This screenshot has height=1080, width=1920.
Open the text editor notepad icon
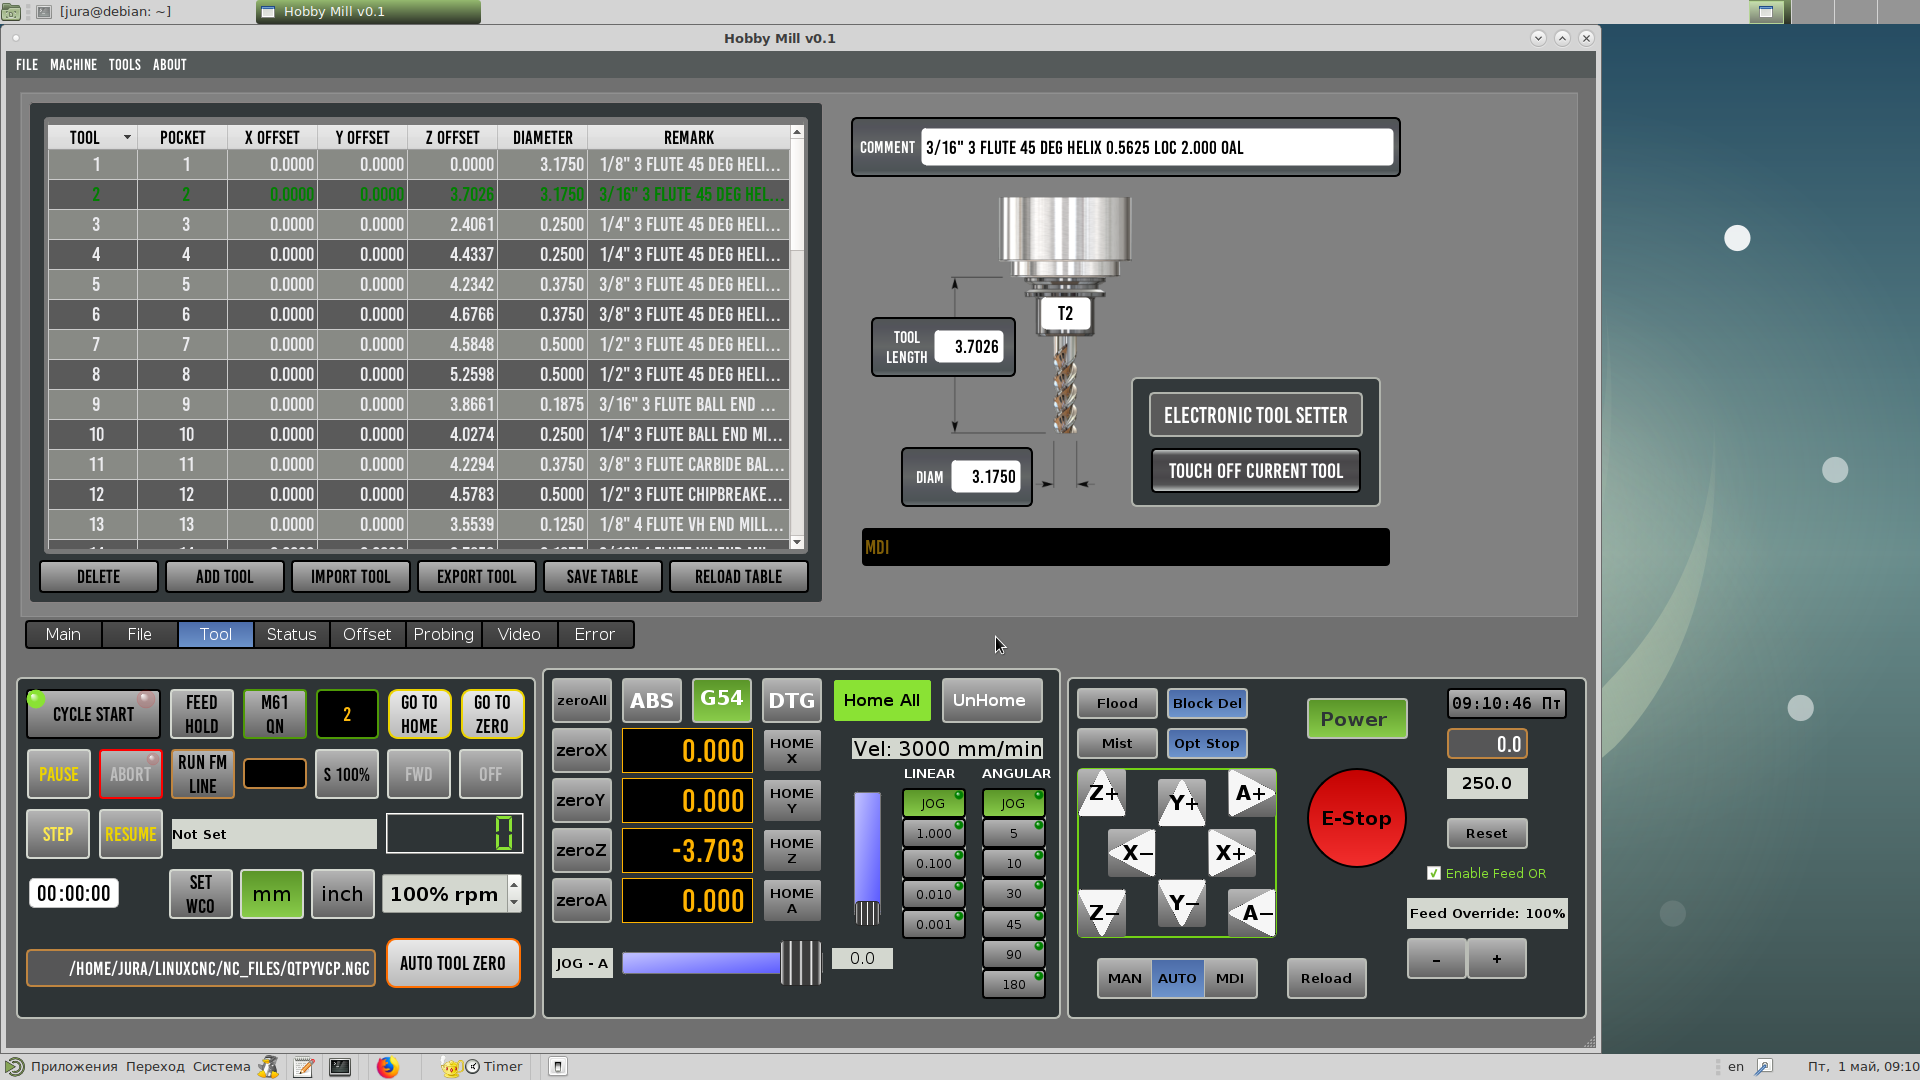tap(304, 1067)
